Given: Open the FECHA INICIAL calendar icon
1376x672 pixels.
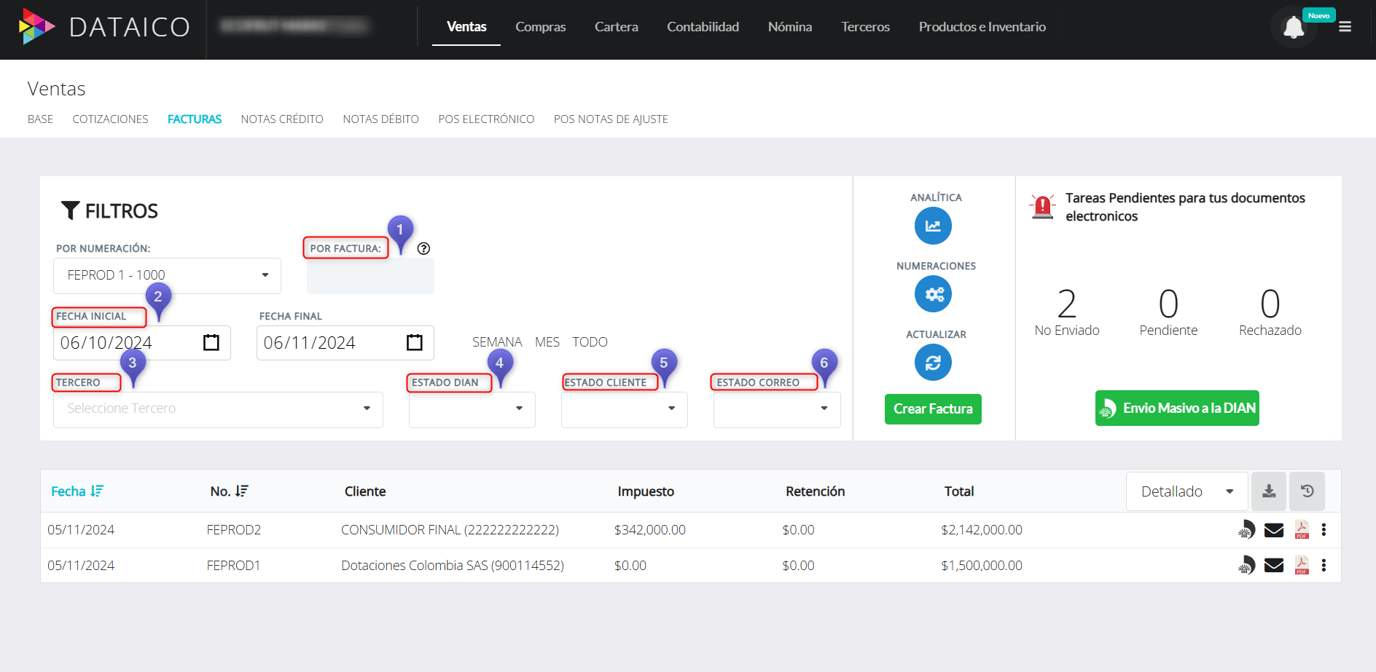Looking at the screenshot, I should coord(211,341).
